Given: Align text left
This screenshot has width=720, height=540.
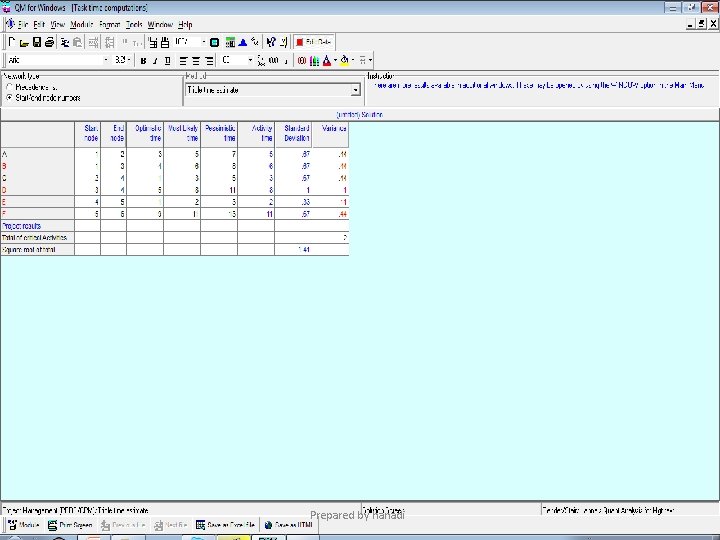Looking at the screenshot, I should (x=183, y=60).
